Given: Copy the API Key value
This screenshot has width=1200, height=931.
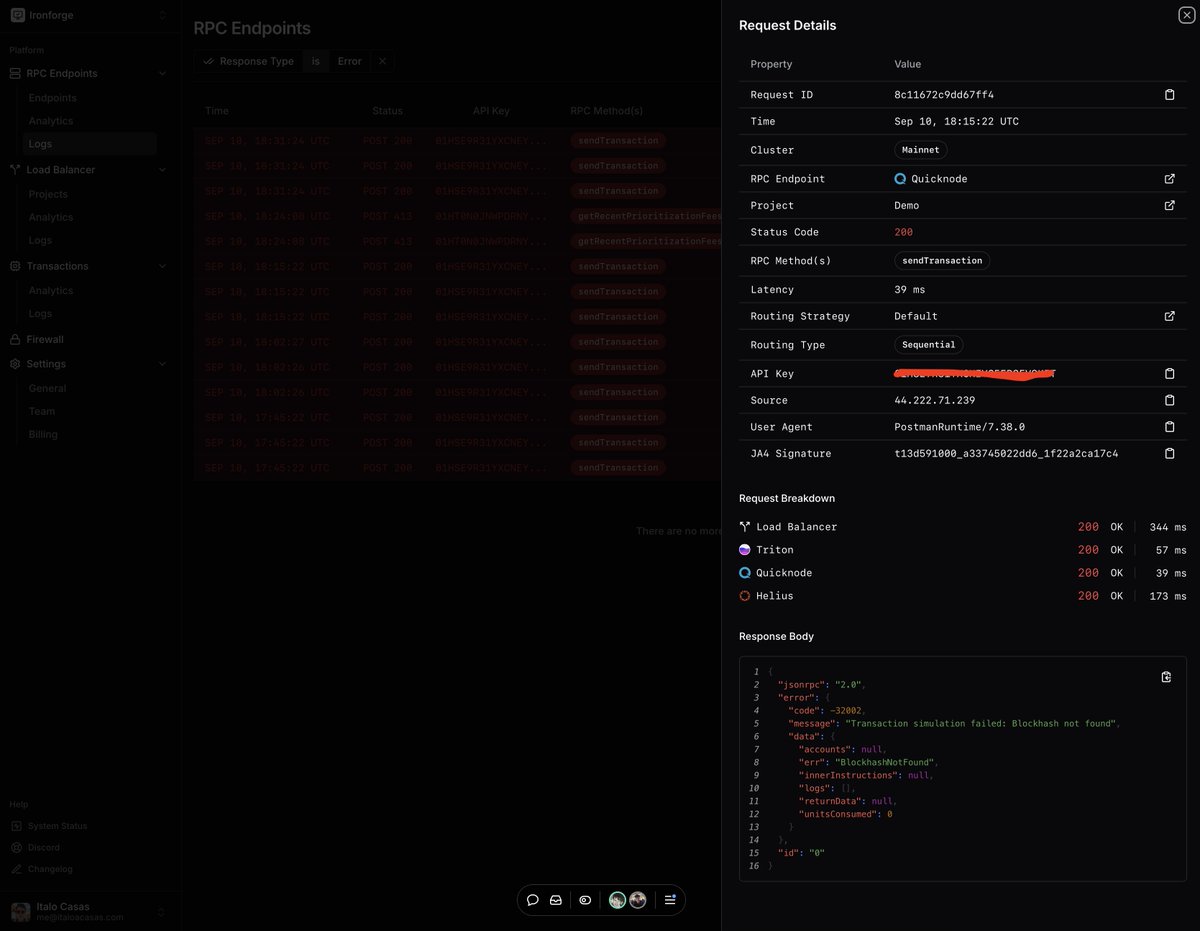Looking at the screenshot, I should [x=1169, y=374].
